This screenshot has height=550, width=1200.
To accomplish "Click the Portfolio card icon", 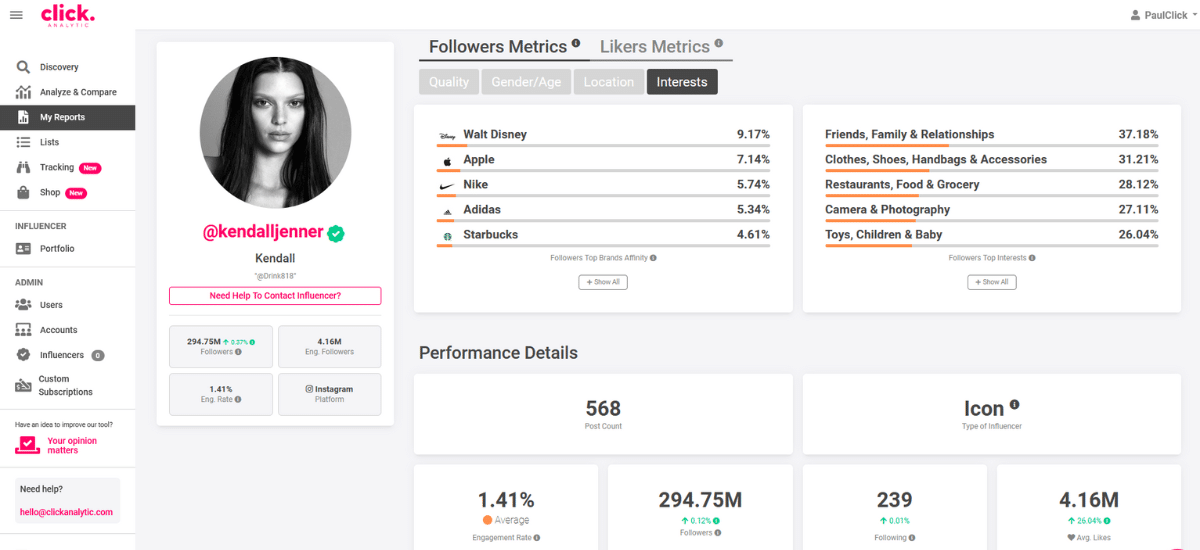I will coord(23,249).
